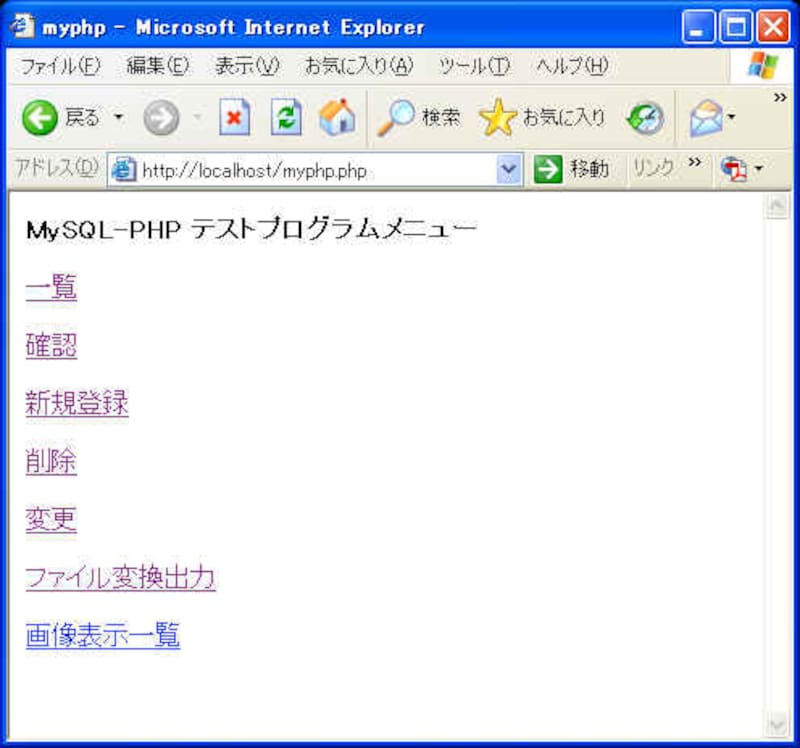This screenshot has width=800, height=748.
Task: Open the 一覧 link
Action: (52, 287)
